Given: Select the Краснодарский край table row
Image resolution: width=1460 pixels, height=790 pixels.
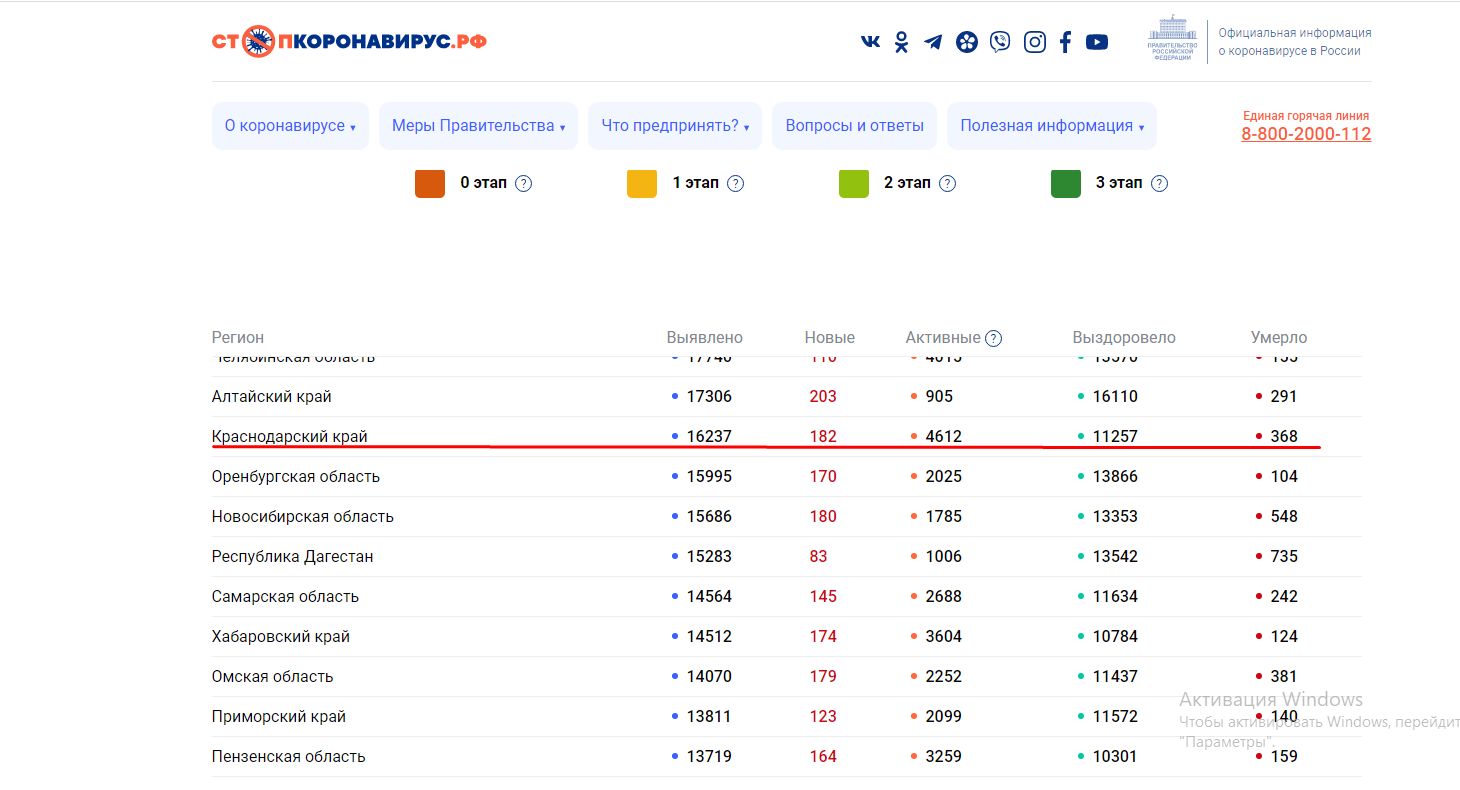Looking at the screenshot, I should pyautogui.click(x=290, y=437).
